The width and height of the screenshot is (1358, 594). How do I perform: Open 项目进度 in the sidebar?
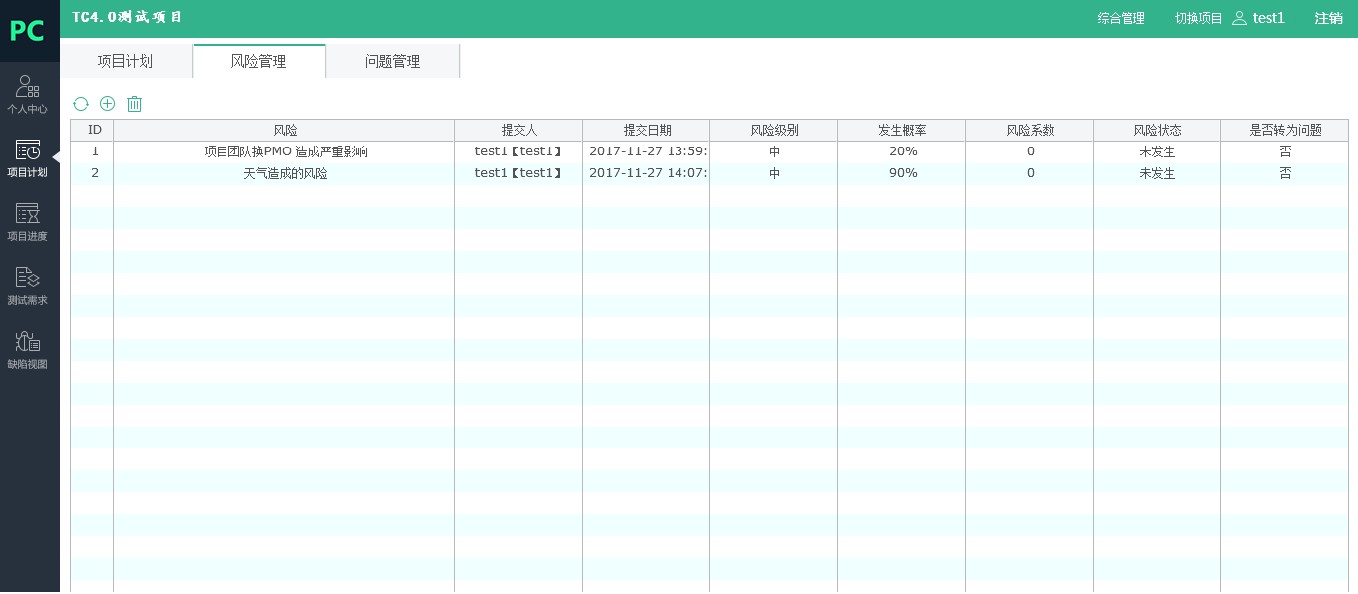pos(28,222)
